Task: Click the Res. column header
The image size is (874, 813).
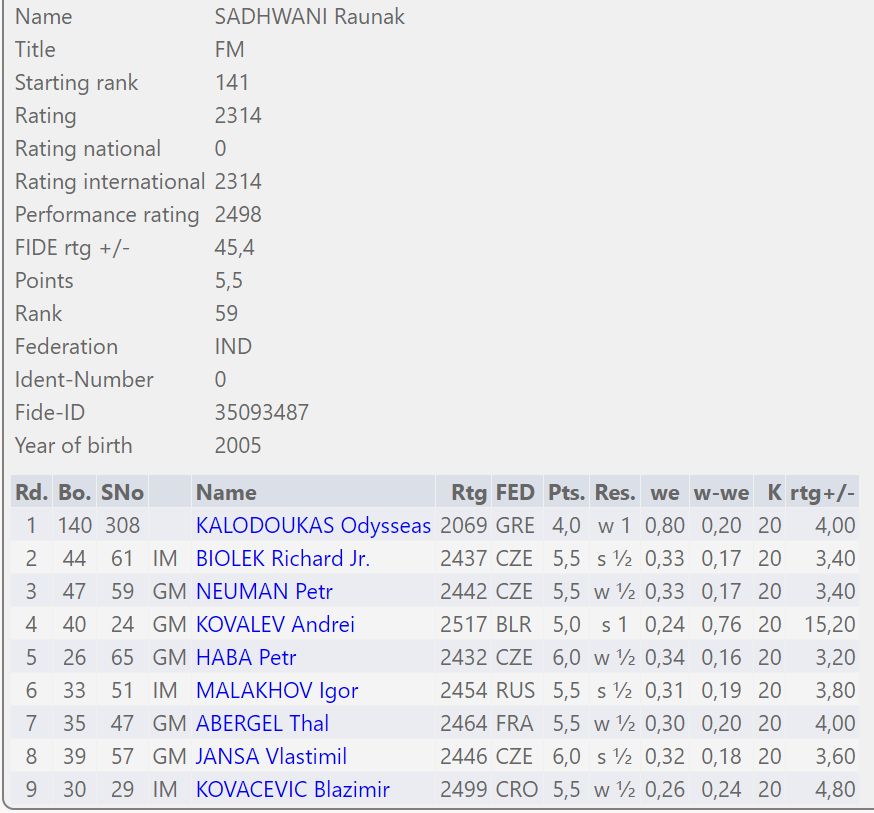Action: click(614, 492)
